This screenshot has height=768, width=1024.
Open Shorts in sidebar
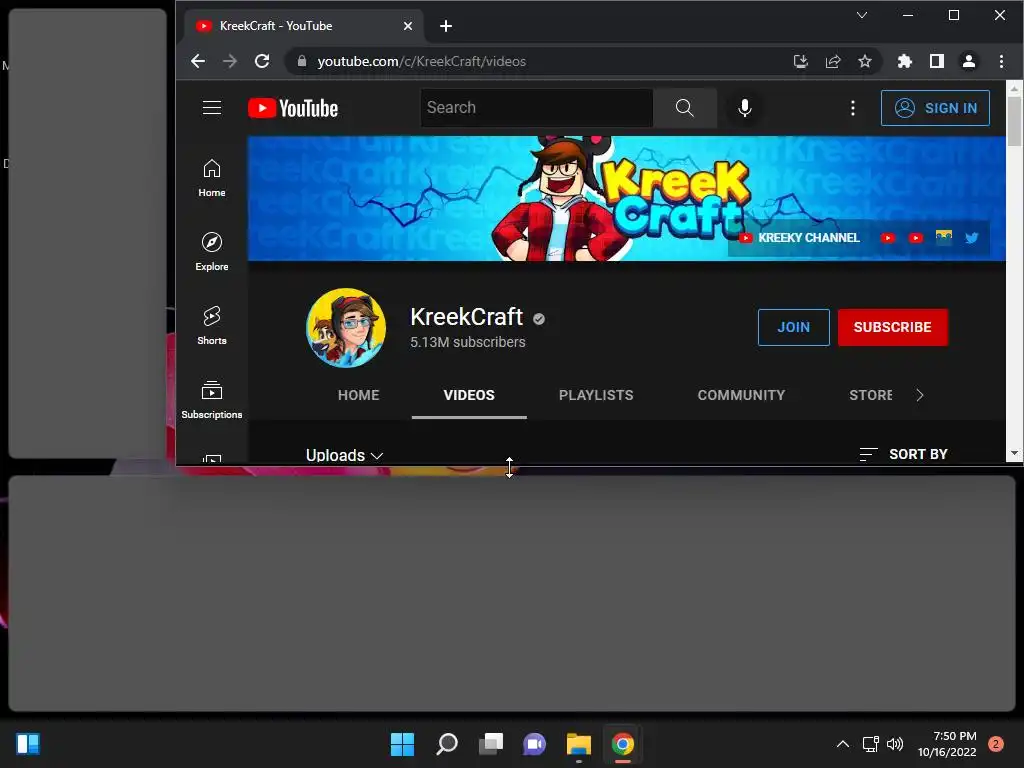(212, 326)
